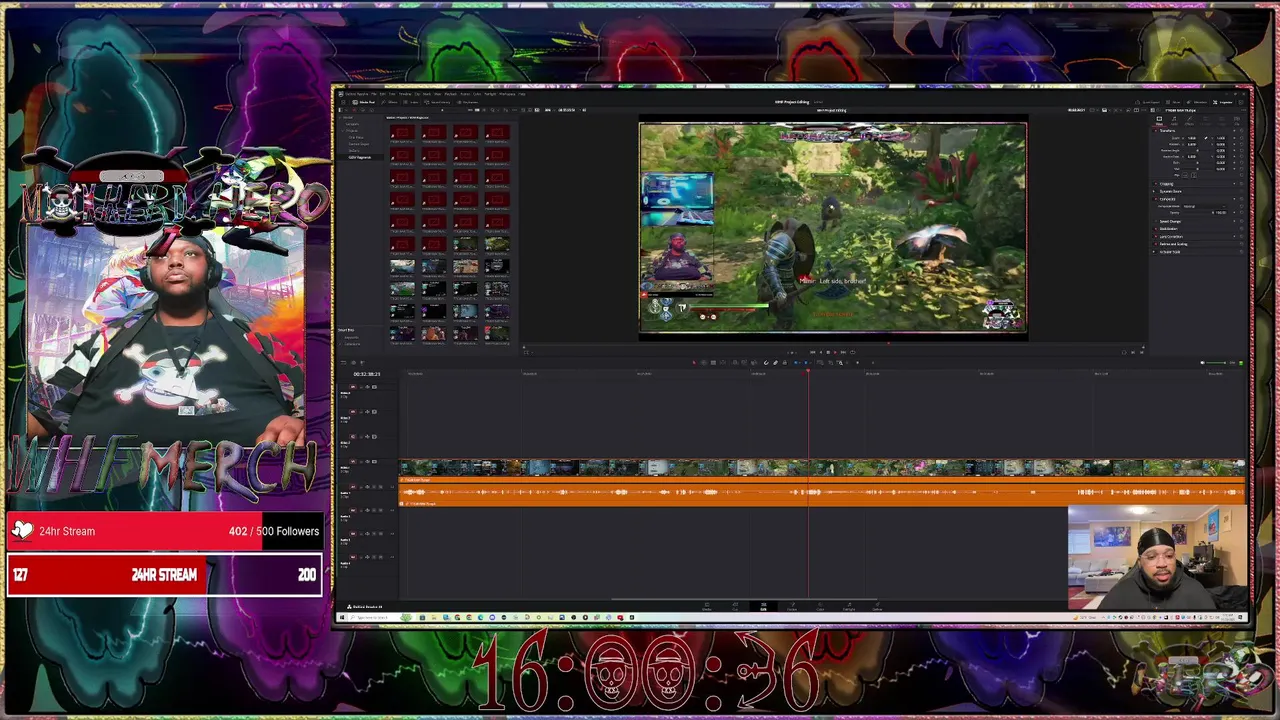
Task: Open the viewer zoom percentage dropdown
Action: pos(548,110)
